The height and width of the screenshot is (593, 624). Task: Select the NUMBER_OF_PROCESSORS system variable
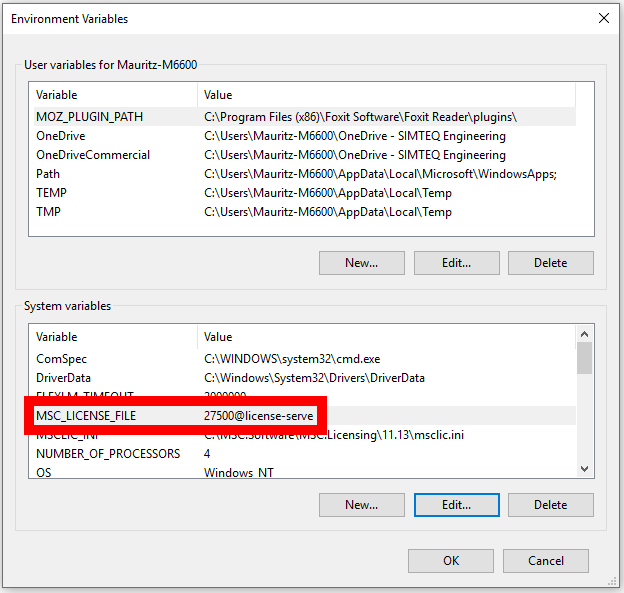coord(108,453)
